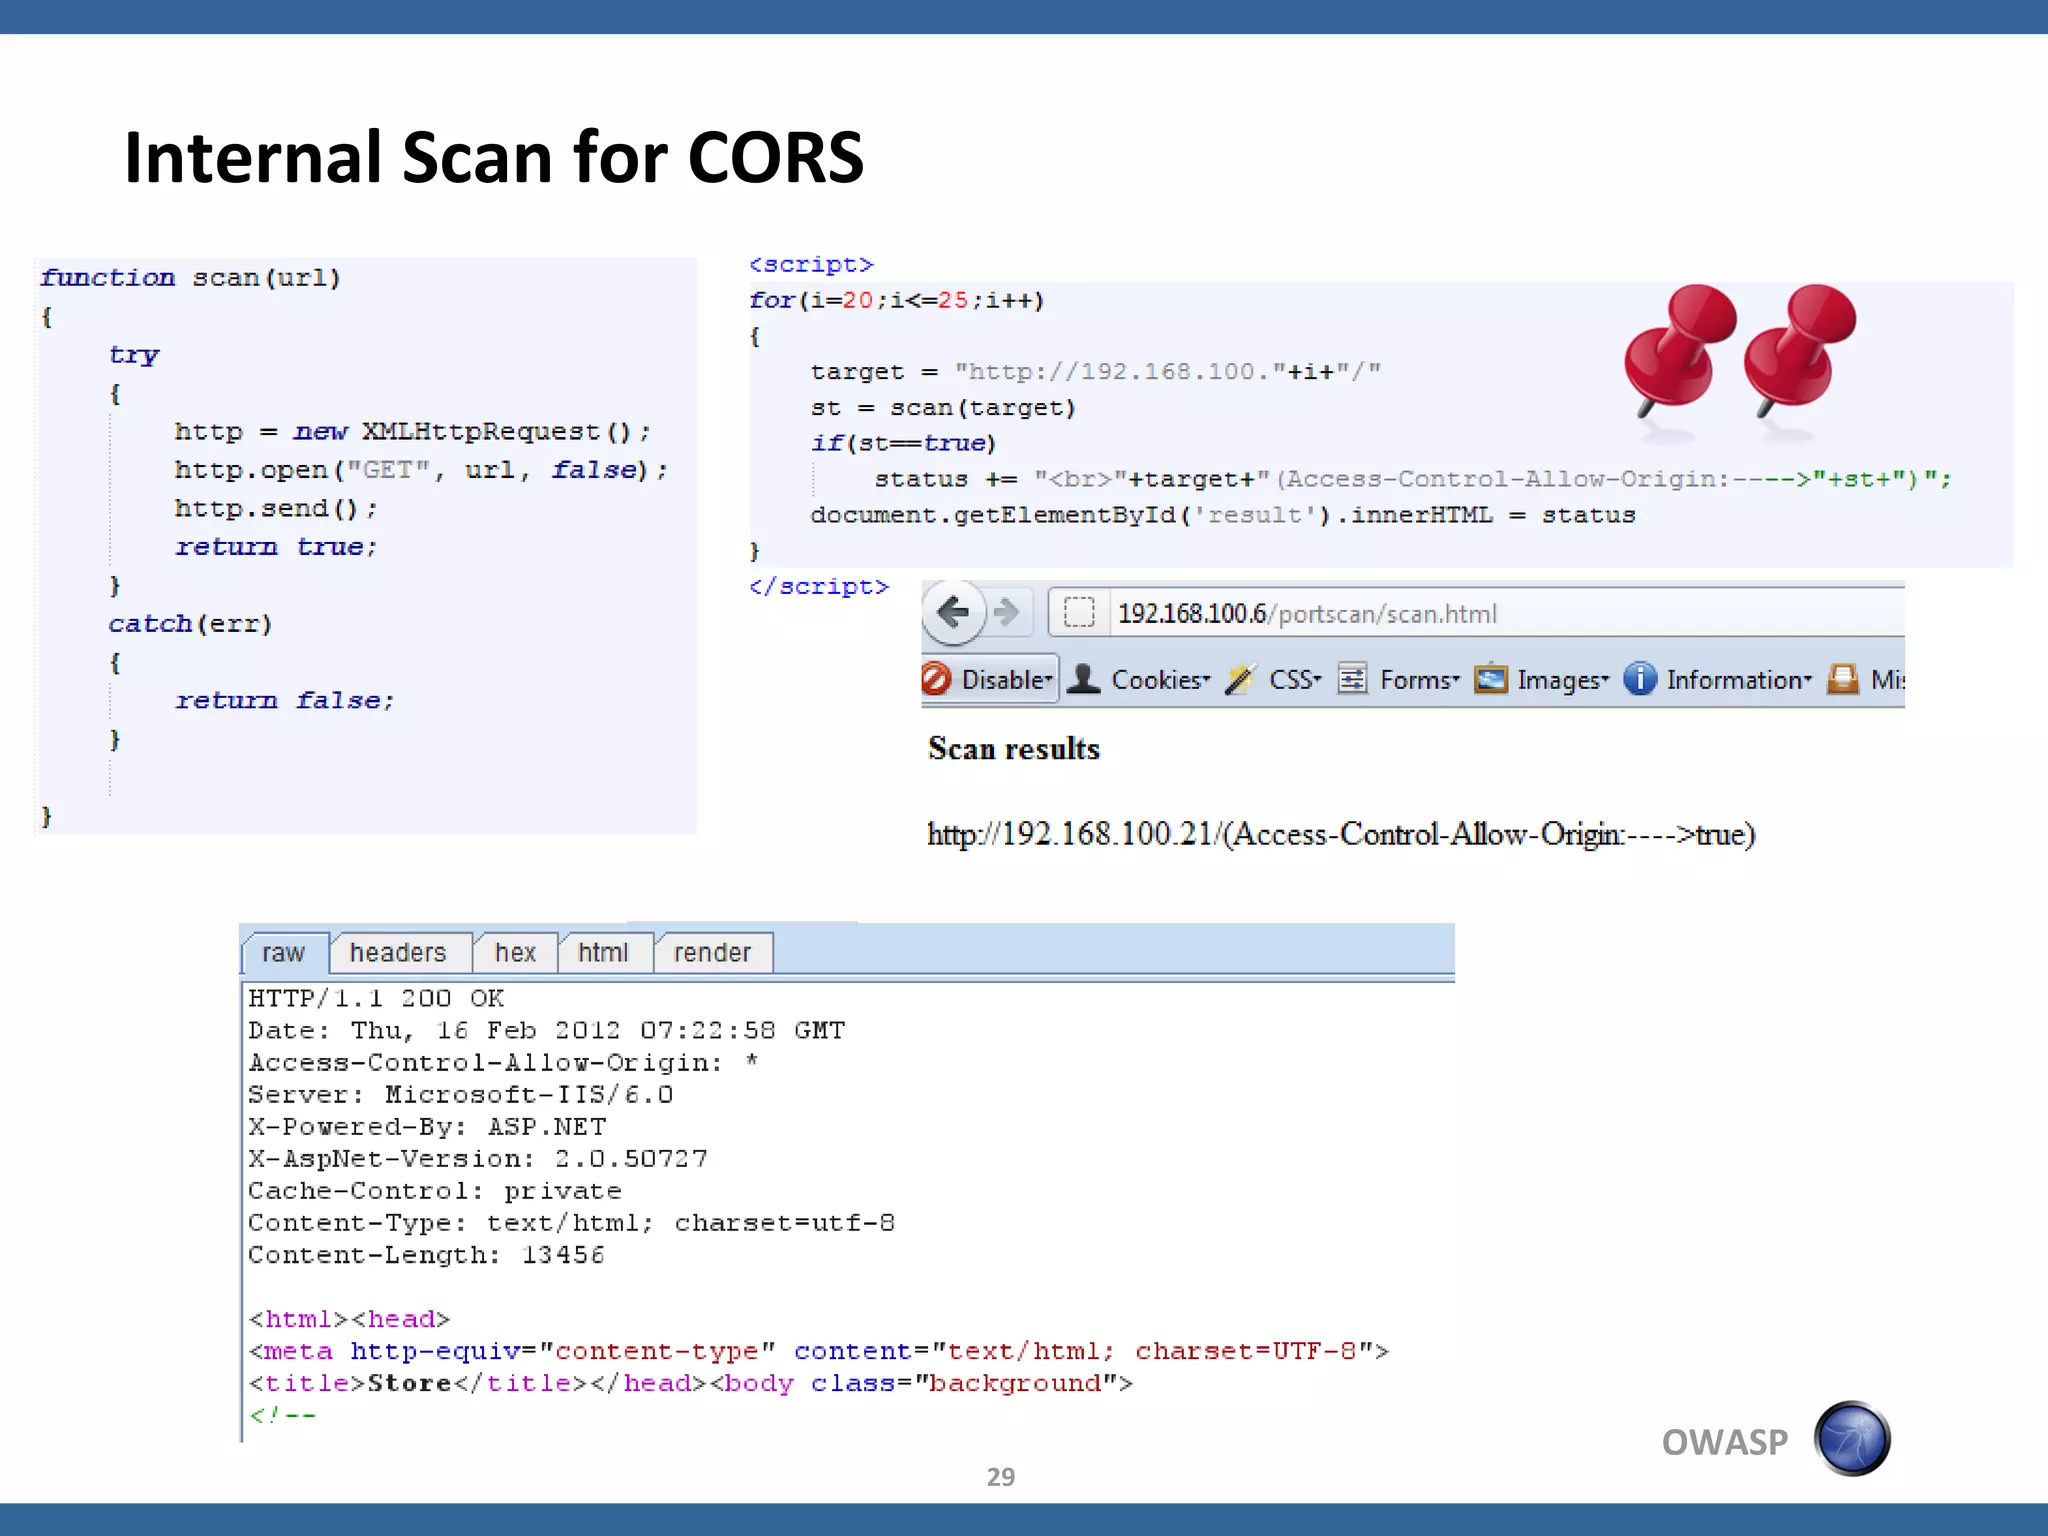Open the html tab

[x=603, y=953]
